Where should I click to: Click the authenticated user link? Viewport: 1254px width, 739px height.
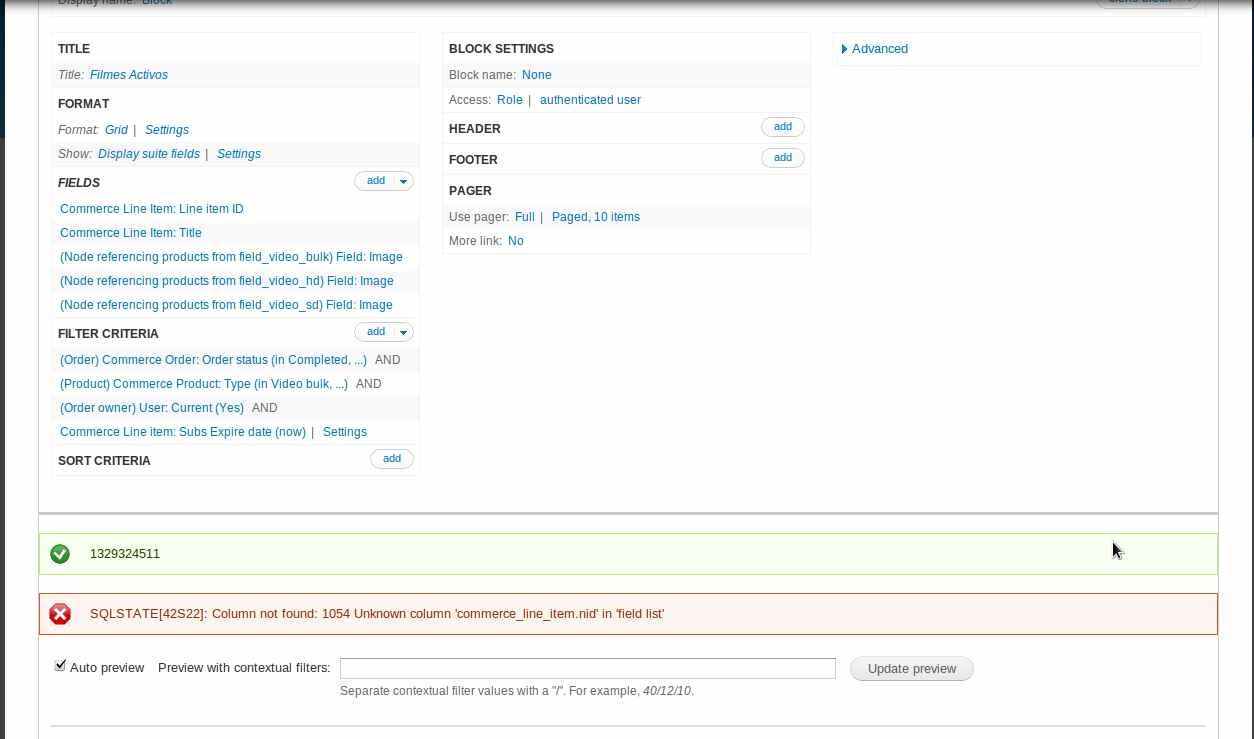click(590, 100)
